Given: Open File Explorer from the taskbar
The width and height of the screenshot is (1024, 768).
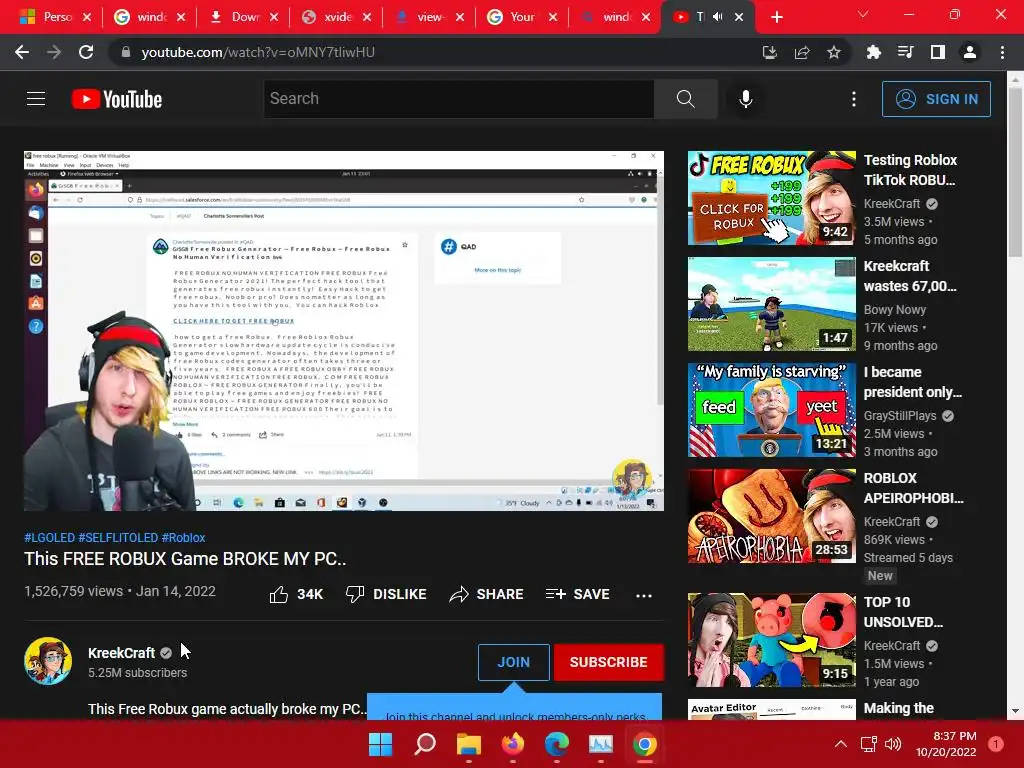Looking at the screenshot, I should 469,744.
